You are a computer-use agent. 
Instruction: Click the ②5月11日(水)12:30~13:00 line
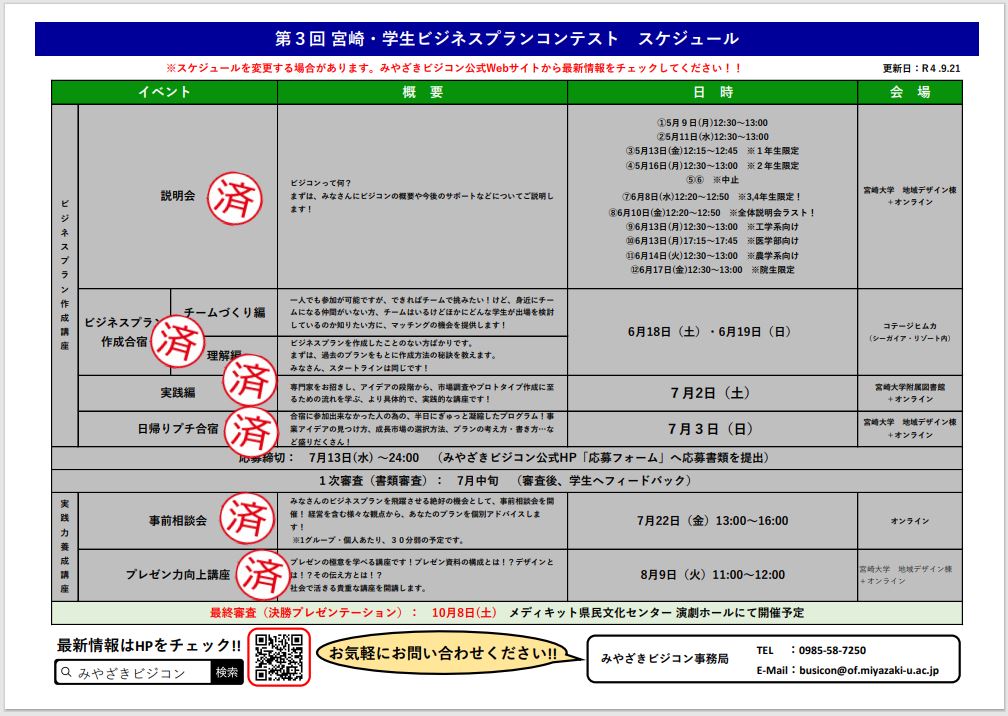712,137
